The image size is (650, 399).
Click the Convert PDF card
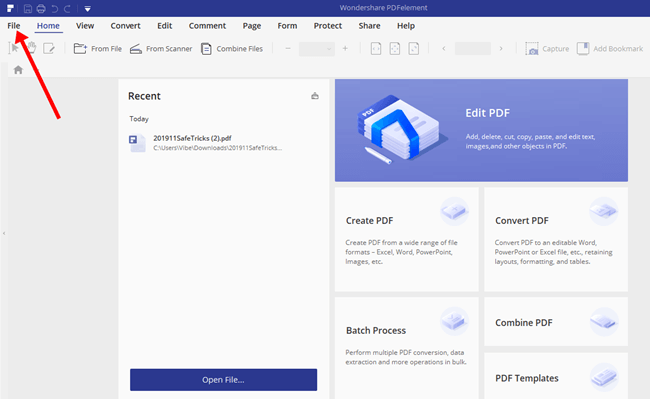pos(556,239)
